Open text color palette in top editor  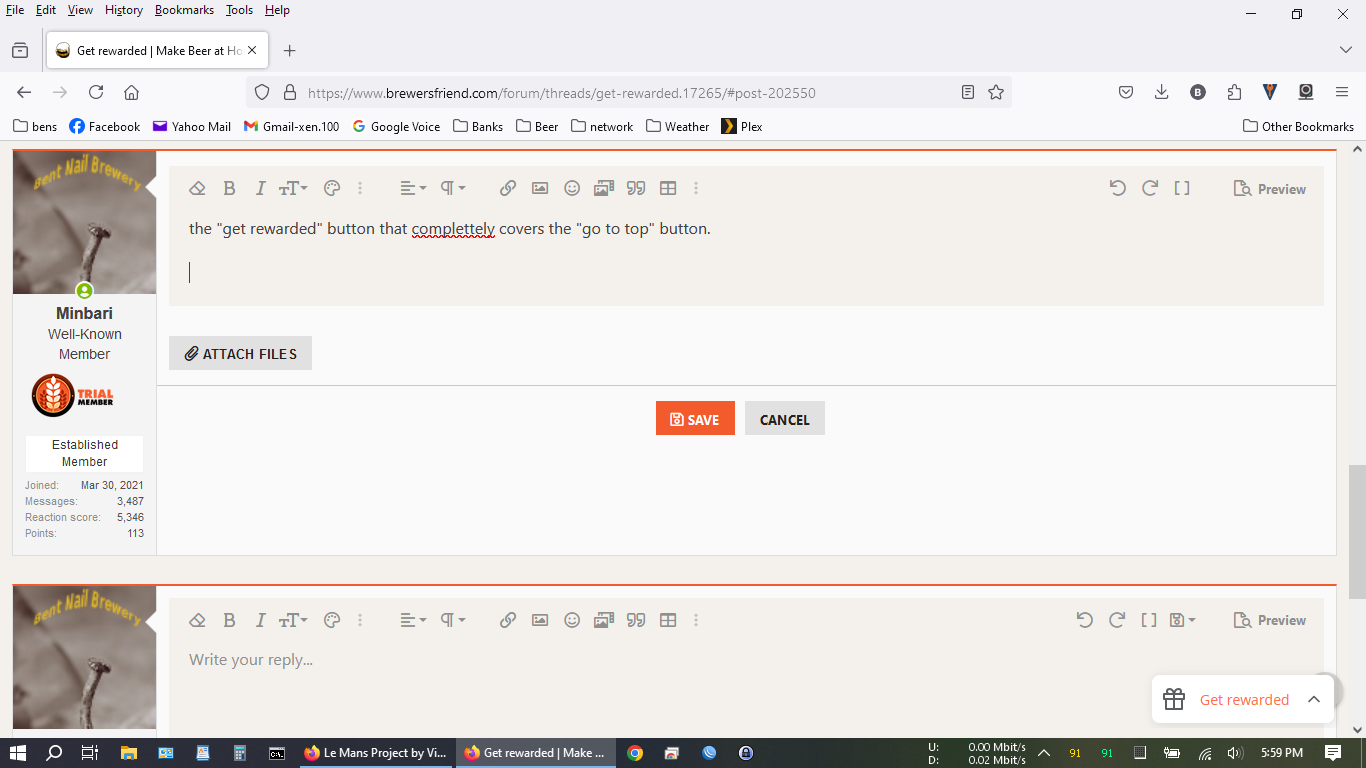332,188
